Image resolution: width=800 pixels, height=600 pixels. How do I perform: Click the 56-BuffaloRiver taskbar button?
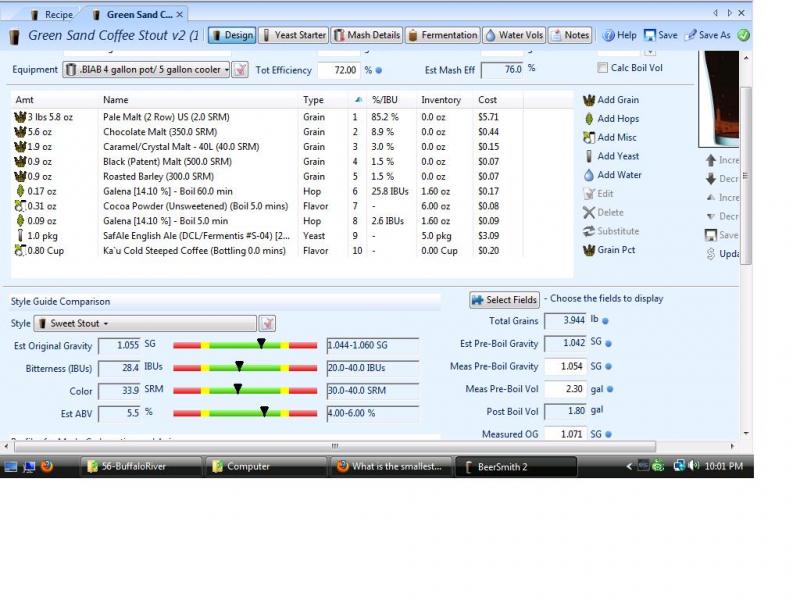tap(141, 466)
